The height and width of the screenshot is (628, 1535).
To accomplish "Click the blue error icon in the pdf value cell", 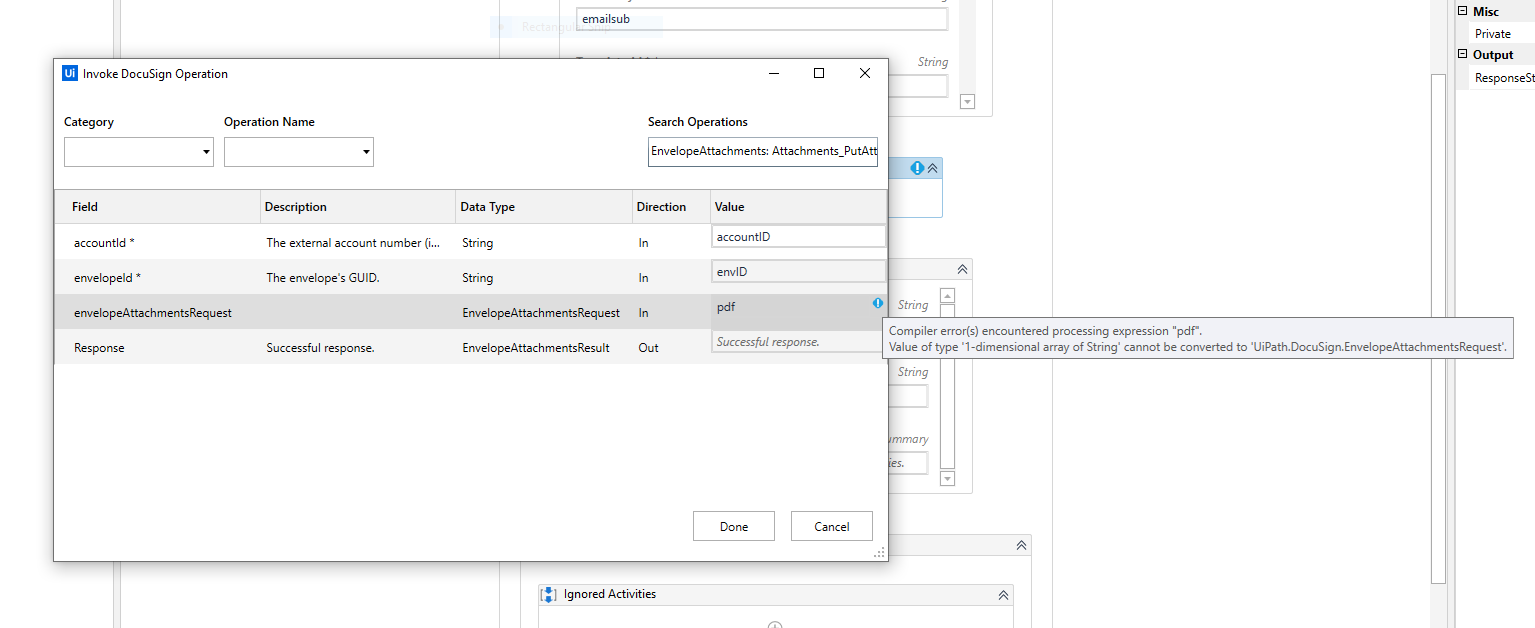I will tap(878, 303).
